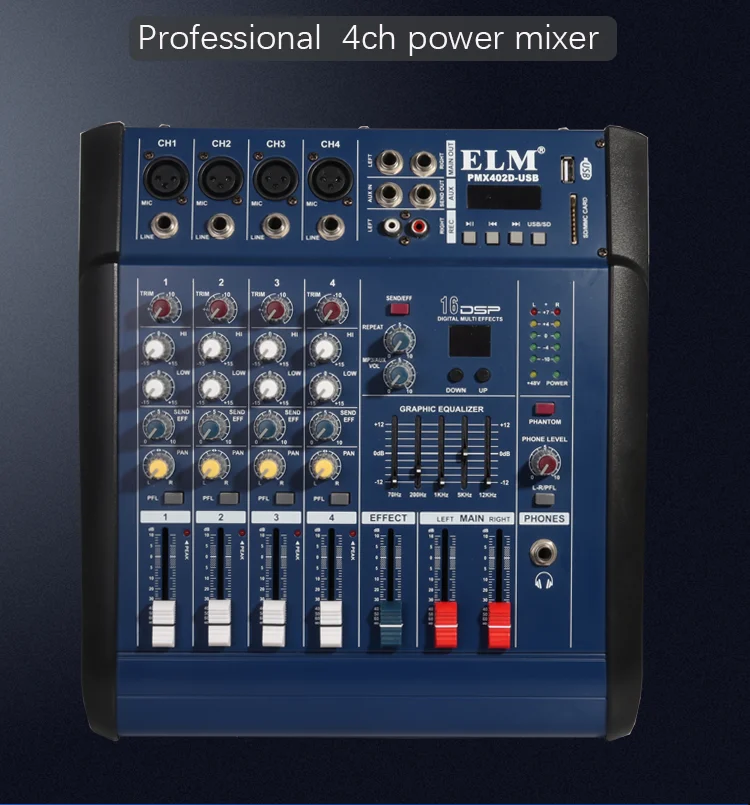This screenshot has height=805, width=750.
Task: Click the channel 1 white fader
Action: tap(164, 623)
